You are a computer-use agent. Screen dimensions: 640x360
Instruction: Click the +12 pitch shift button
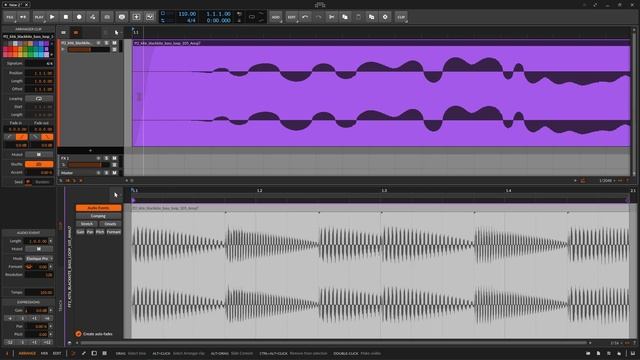[x=47, y=342]
